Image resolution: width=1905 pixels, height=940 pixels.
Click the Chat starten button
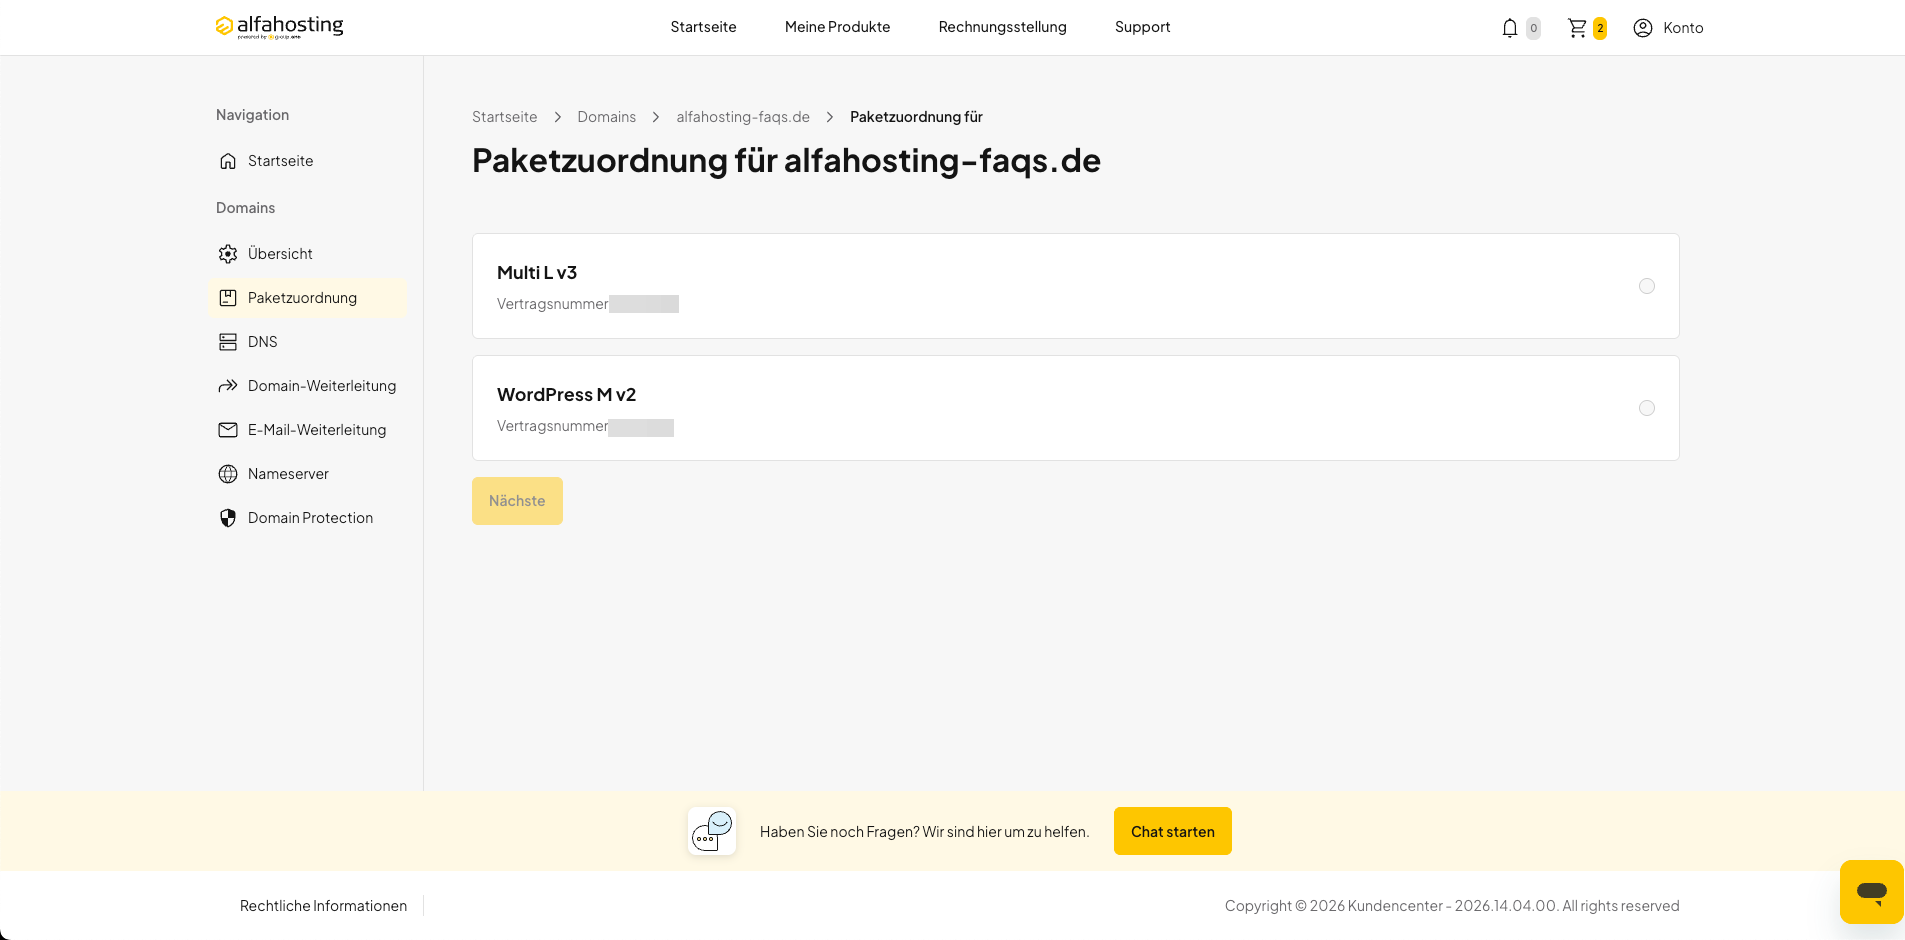(1173, 831)
